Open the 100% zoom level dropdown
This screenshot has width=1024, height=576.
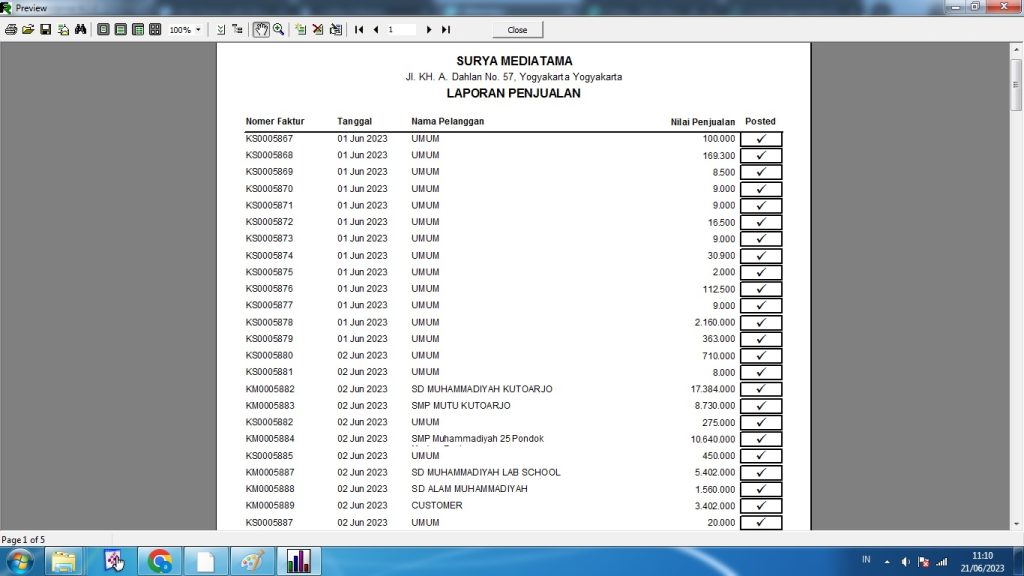[198, 30]
